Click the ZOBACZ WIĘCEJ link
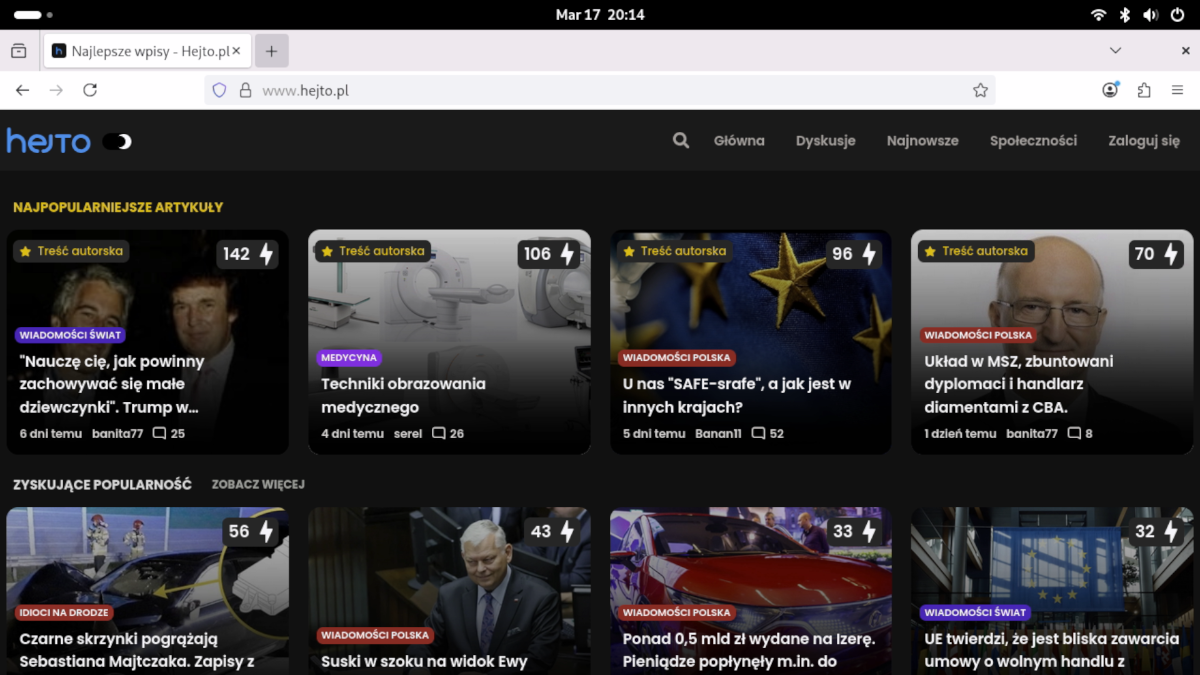1200x675 pixels. click(x=258, y=484)
